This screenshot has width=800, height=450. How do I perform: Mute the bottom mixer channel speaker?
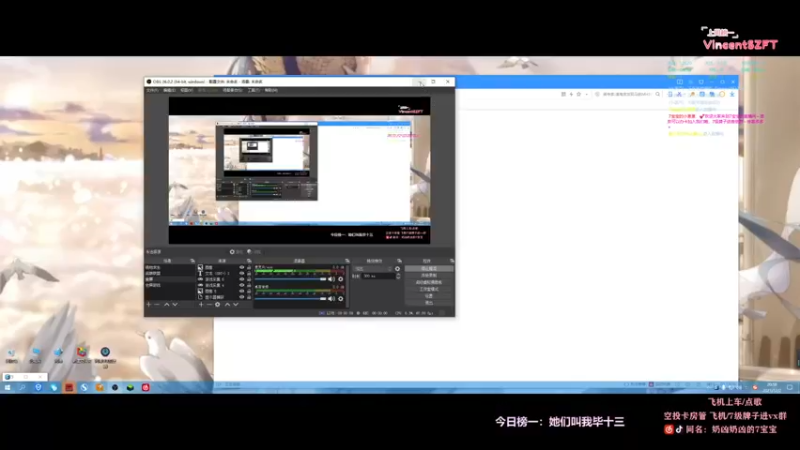click(331, 298)
